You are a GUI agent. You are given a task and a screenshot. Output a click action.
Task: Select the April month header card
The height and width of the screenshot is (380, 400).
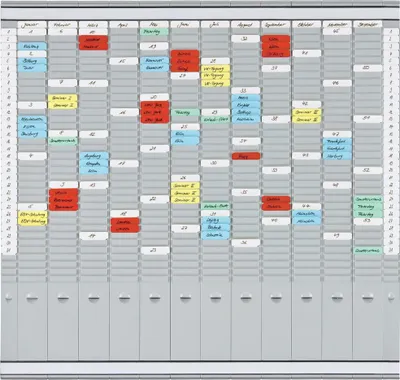coord(124,25)
